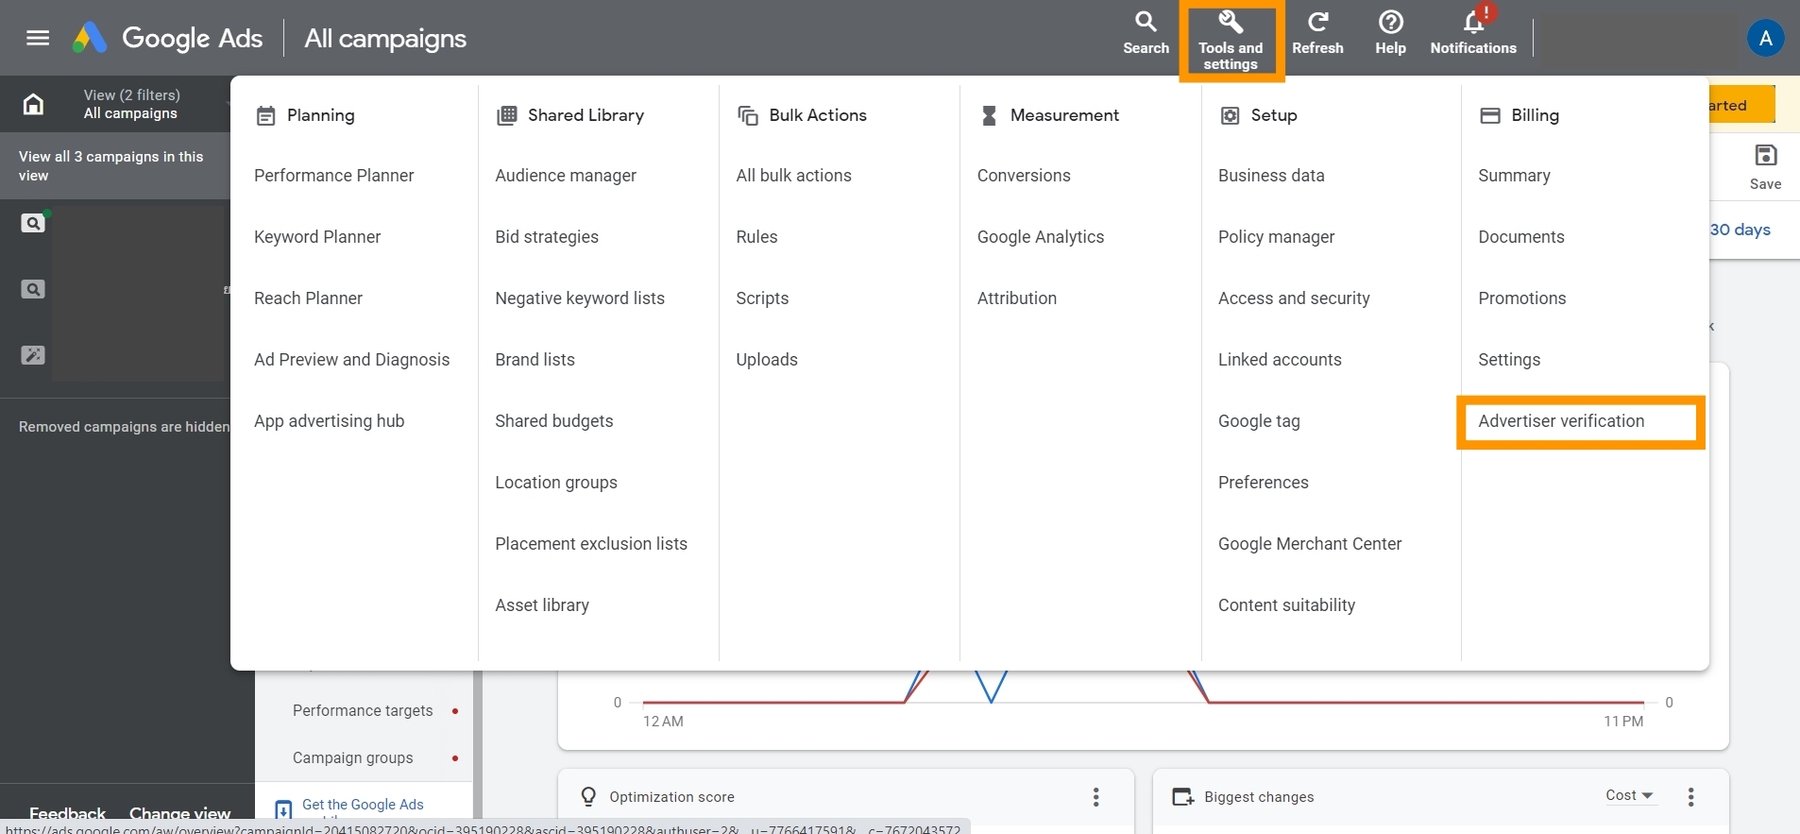The width and height of the screenshot is (1800, 834).
Task: Open Access and security
Action: point(1294,298)
